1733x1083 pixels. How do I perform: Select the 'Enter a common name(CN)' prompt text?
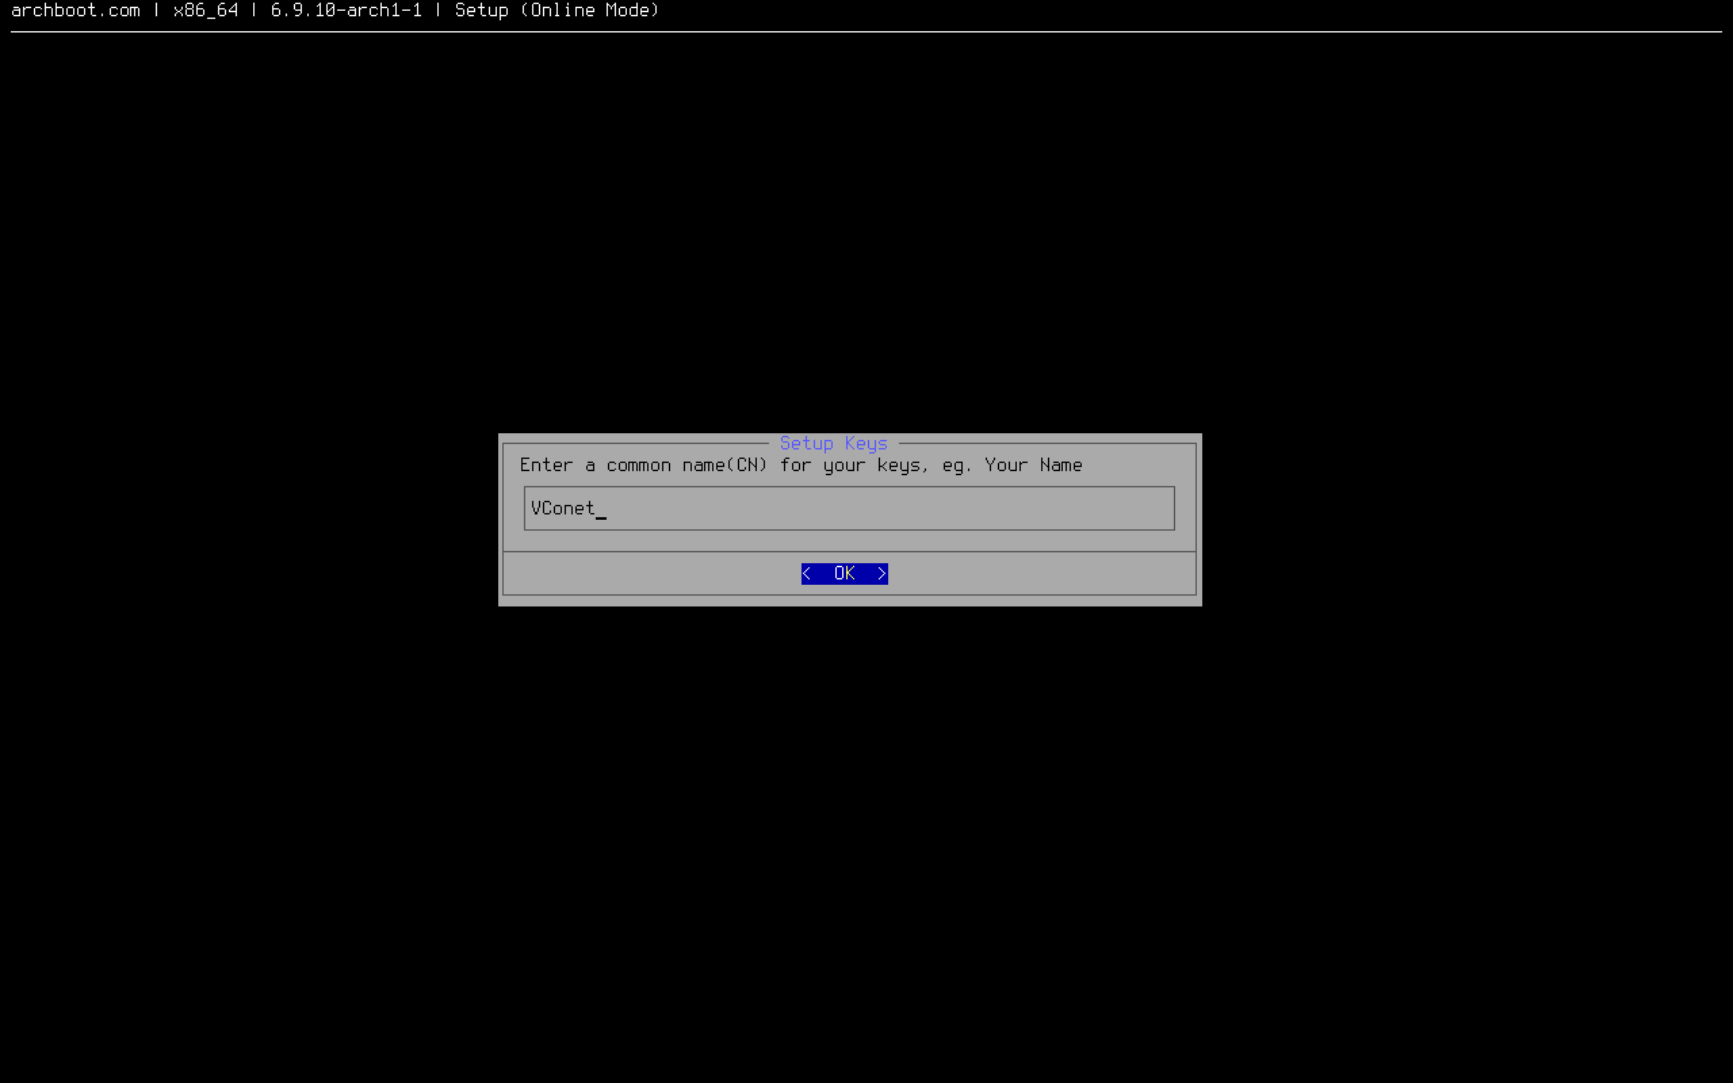click(800, 465)
